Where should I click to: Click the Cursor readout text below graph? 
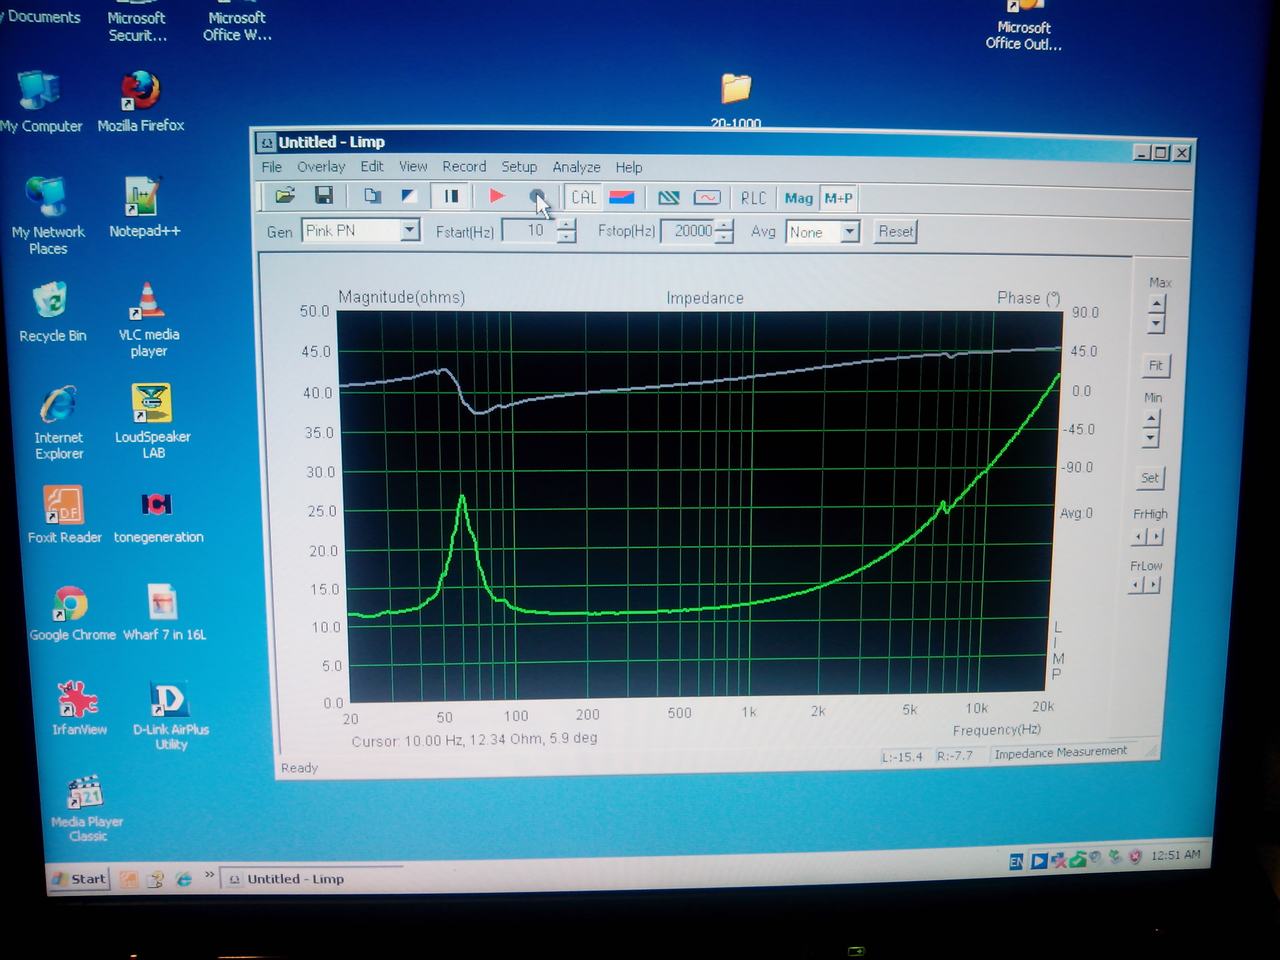474,740
